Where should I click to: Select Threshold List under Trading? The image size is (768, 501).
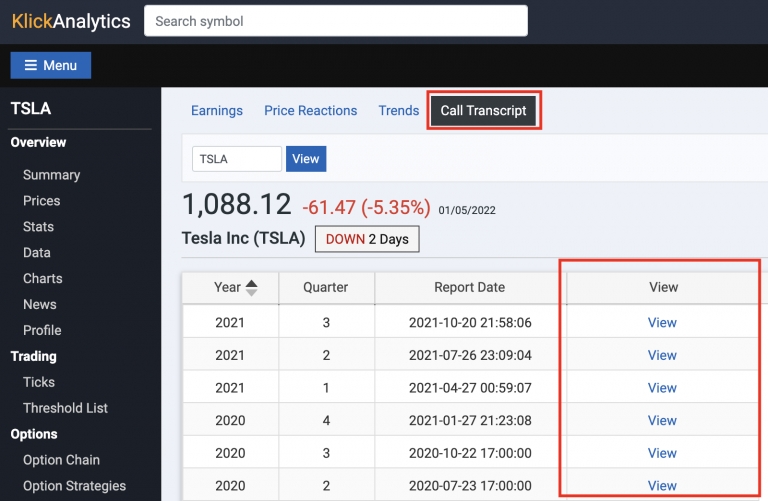point(65,408)
